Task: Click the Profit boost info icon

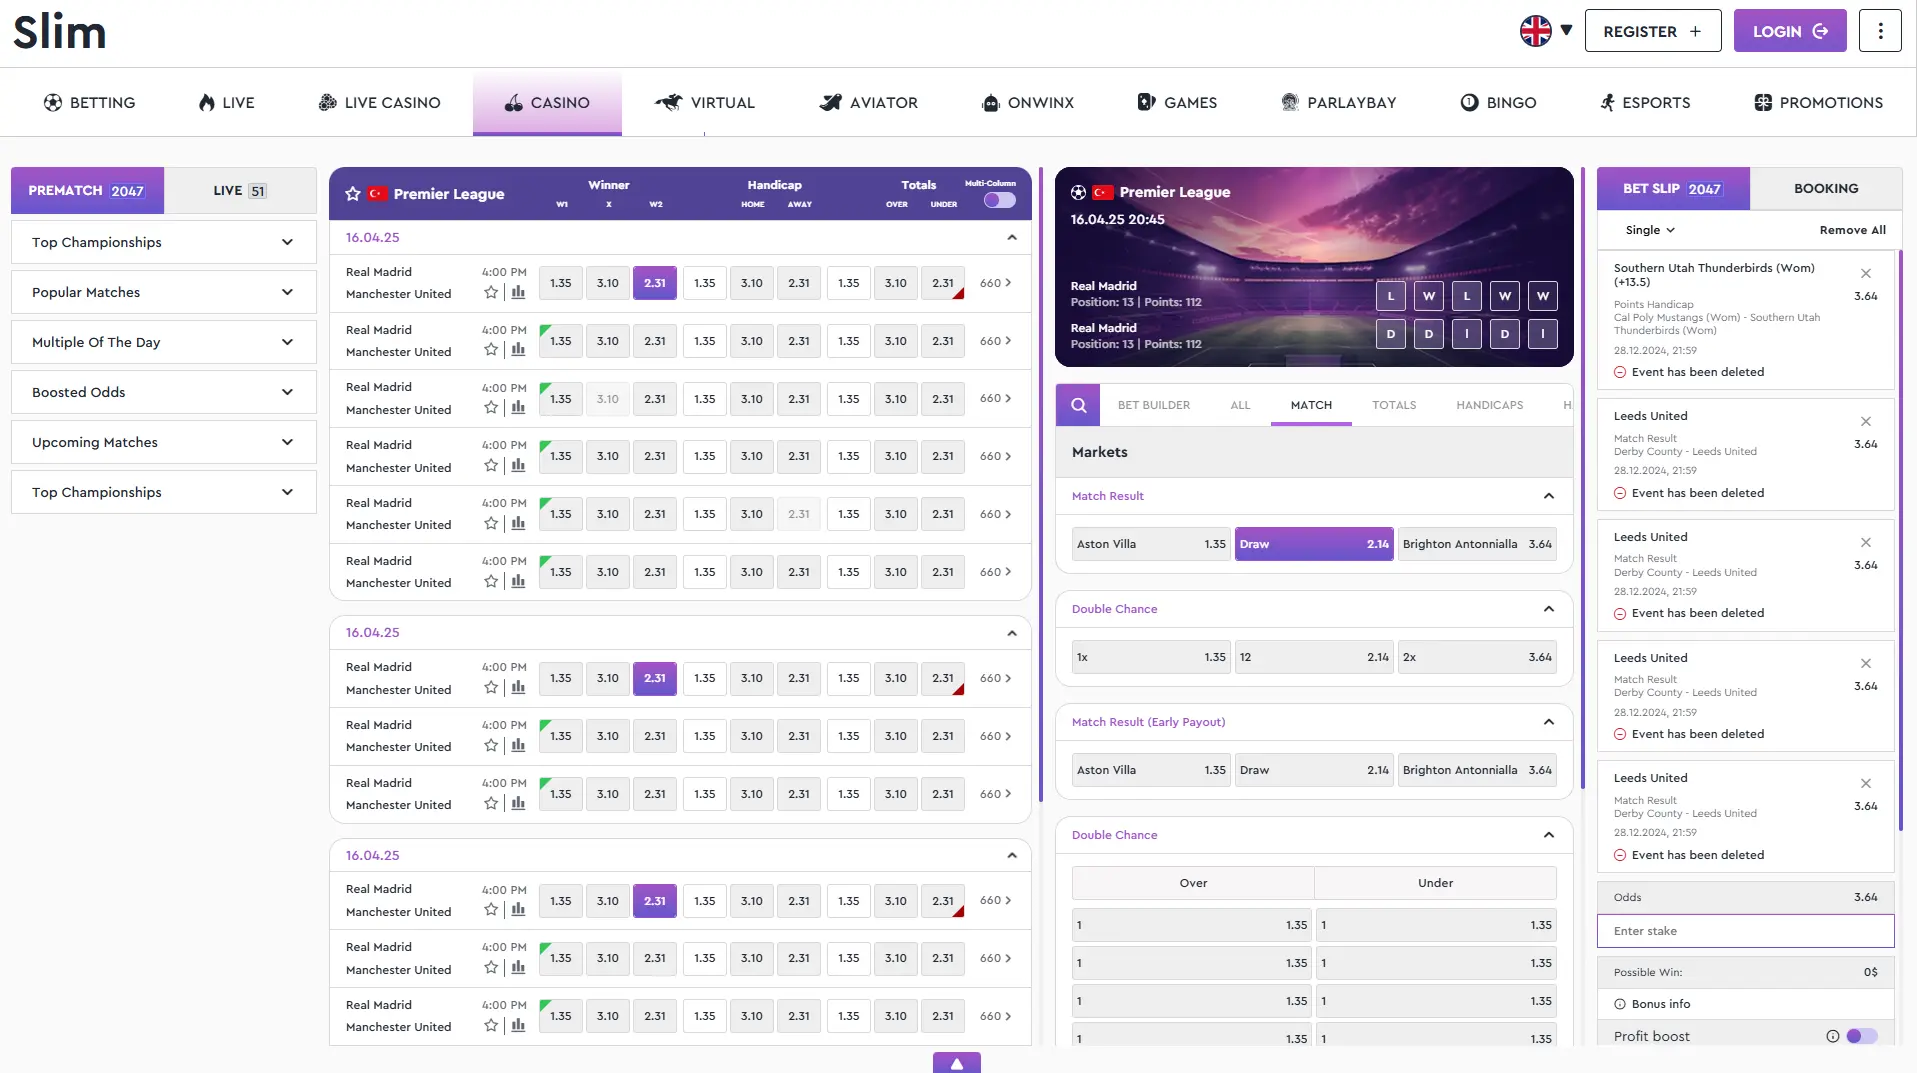Action: point(1832,1036)
